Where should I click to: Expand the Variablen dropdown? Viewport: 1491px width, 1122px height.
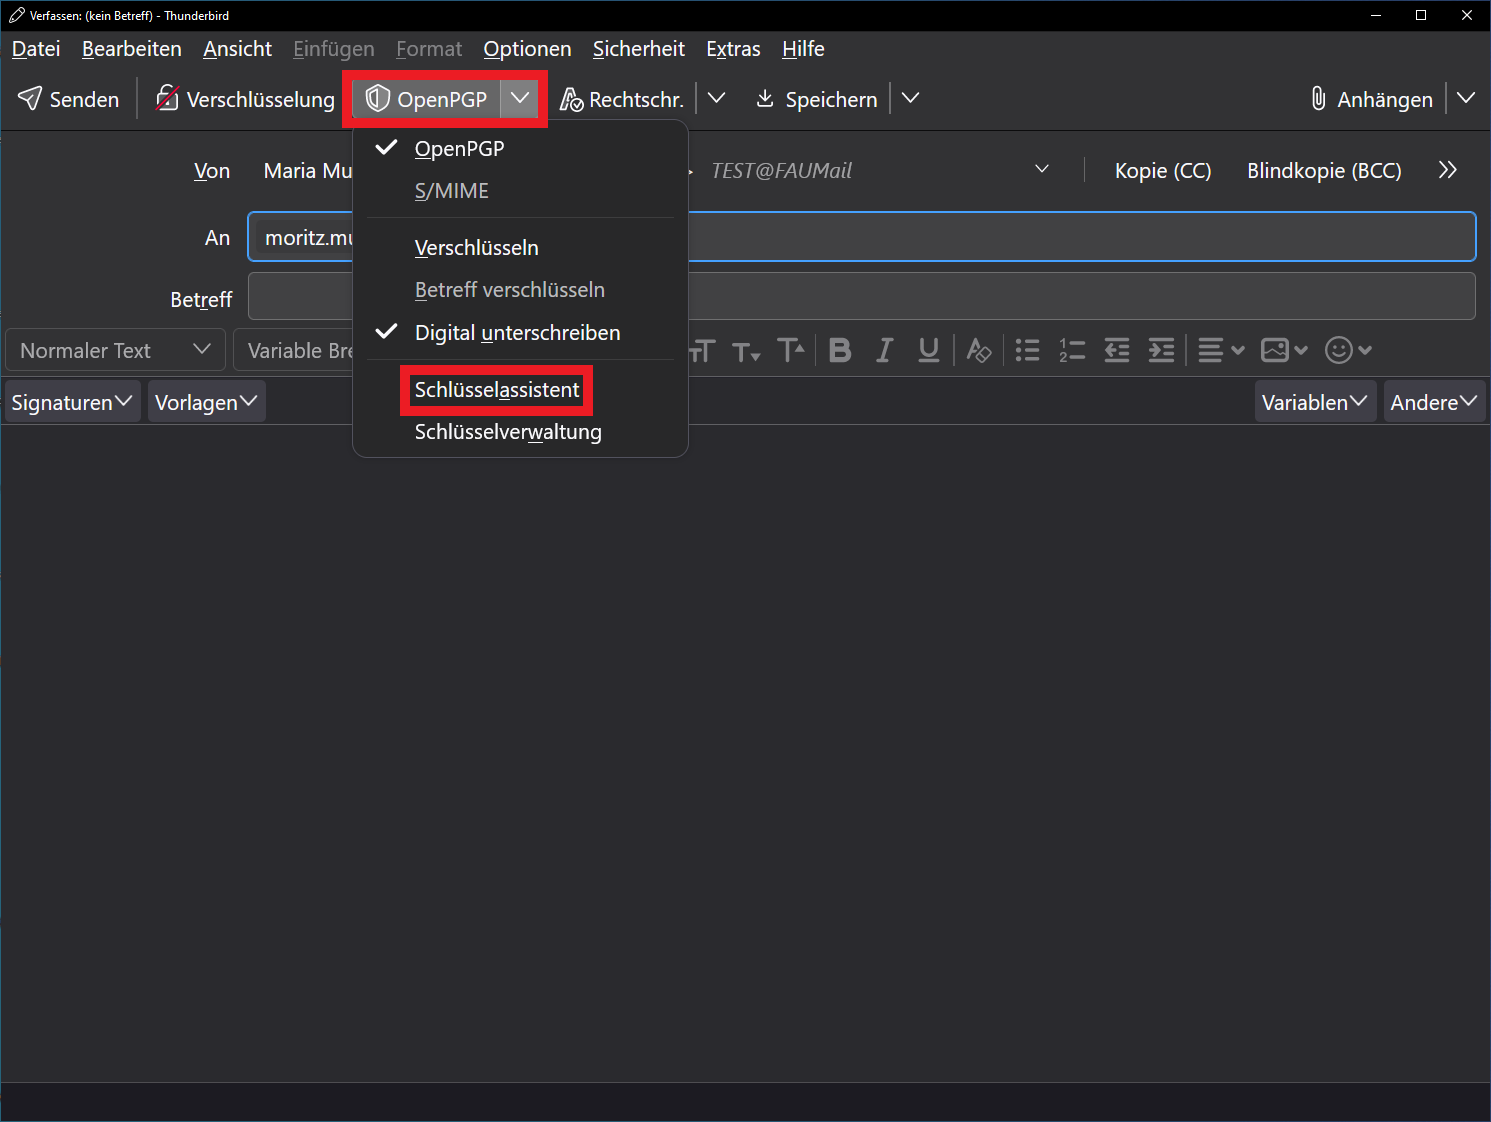[1314, 402]
